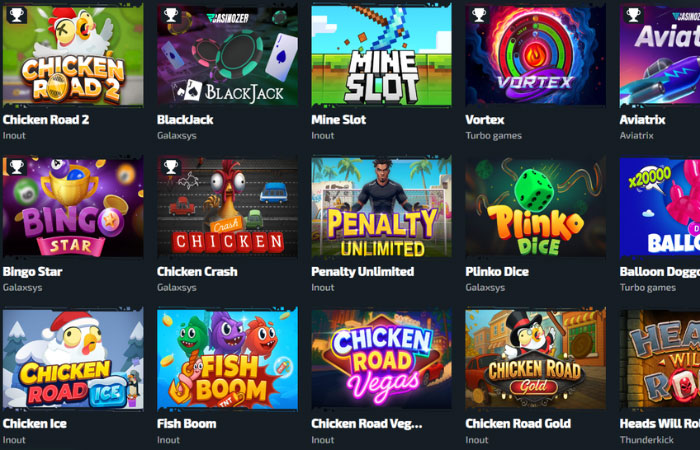Select Chicken Road Ice game thumbnail

point(73,358)
